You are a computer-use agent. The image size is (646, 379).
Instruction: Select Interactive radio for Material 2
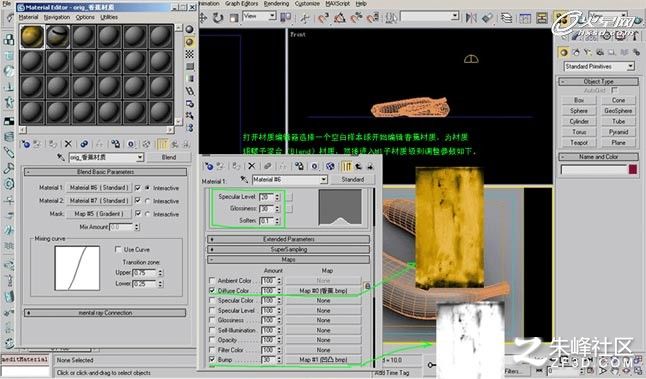click(x=147, y=201)
